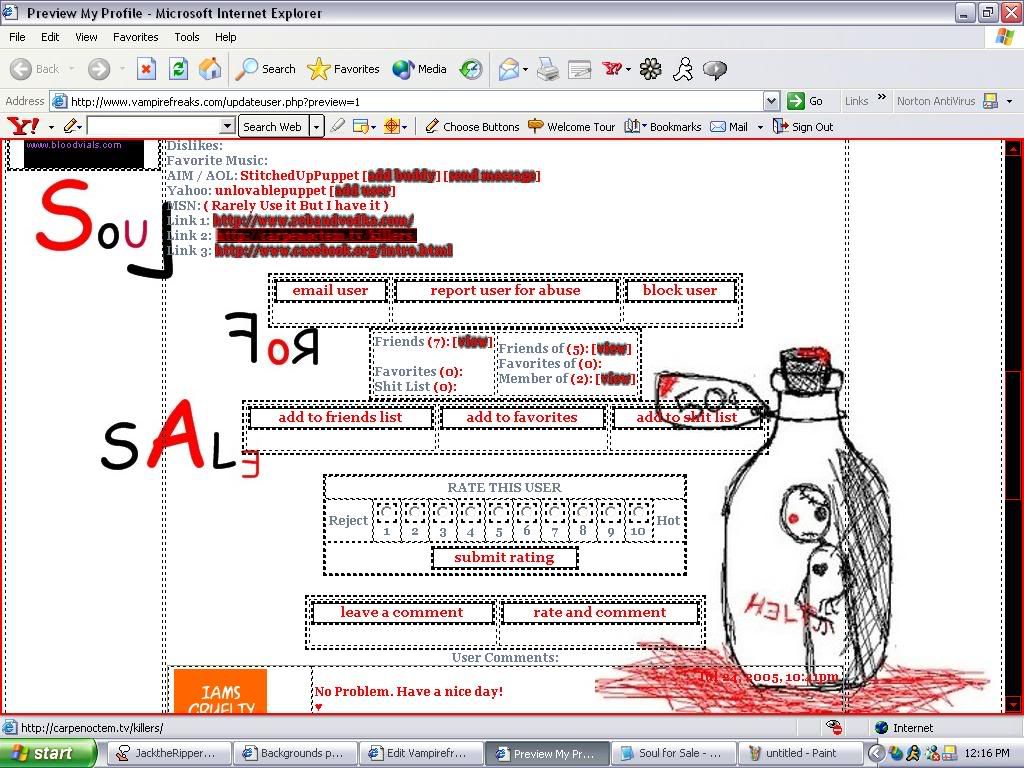Select rating 1 radio button
The width and height of the screenshot is (1024, 768).
(387, 512)
